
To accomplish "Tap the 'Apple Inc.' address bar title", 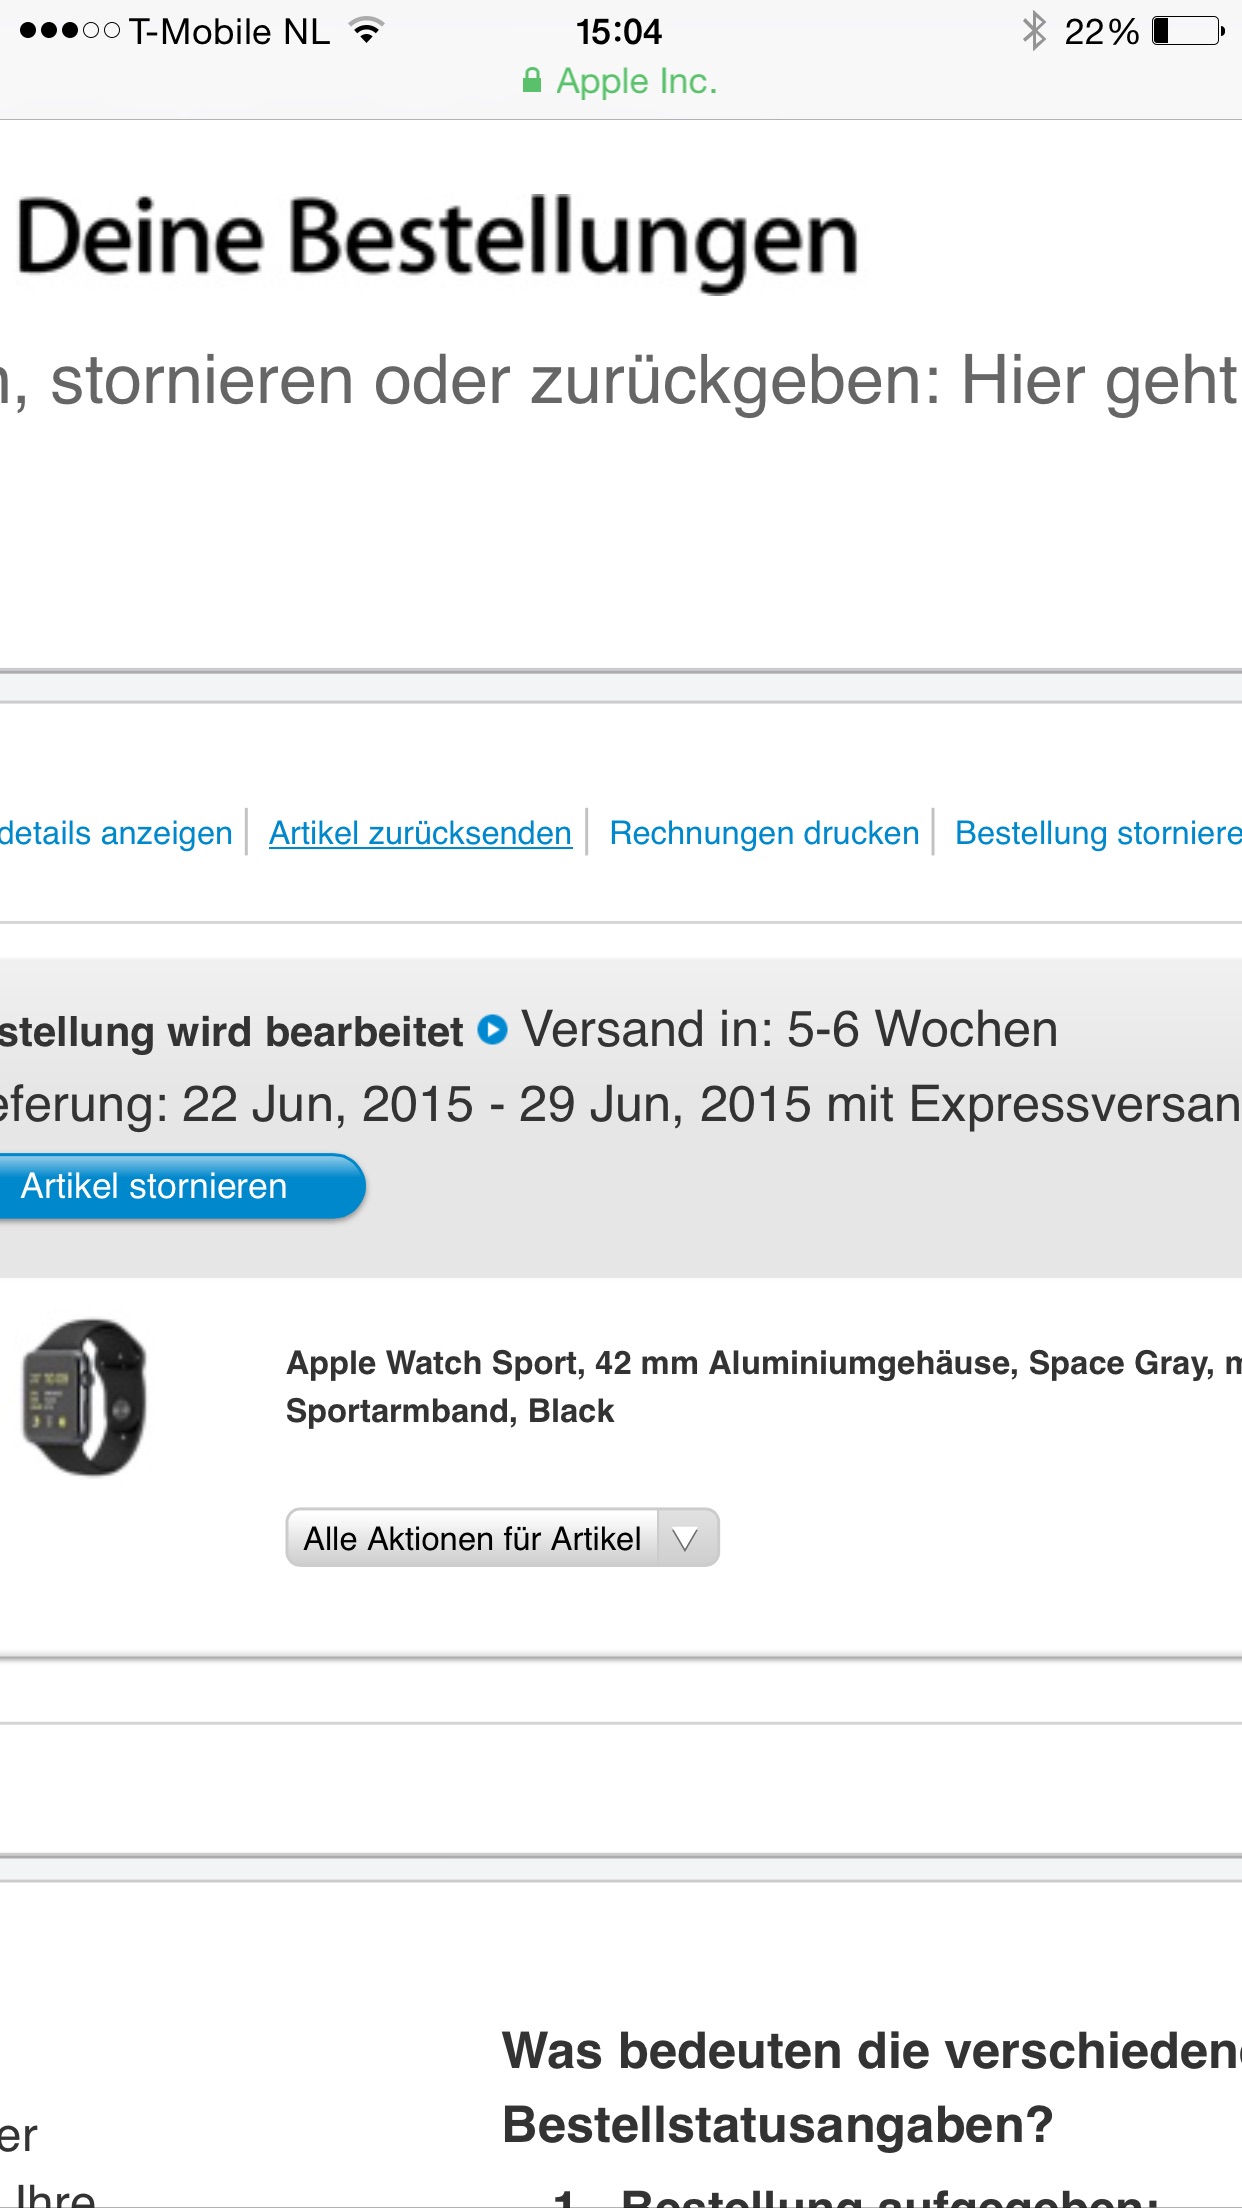I will [637, 81].
